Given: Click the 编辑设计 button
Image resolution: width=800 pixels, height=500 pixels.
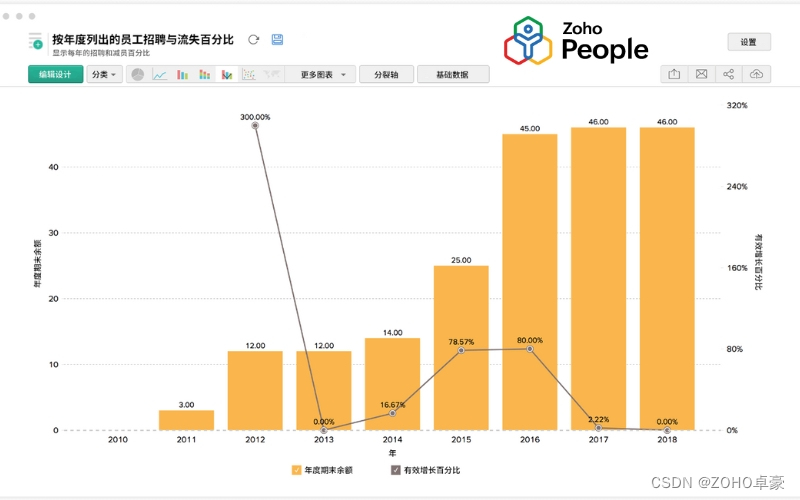Looking at the screenshot, I should [x=56, y=74].
